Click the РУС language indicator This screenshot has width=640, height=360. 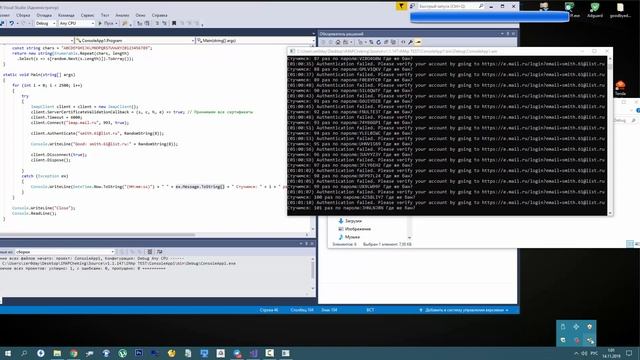coord(594,353)
